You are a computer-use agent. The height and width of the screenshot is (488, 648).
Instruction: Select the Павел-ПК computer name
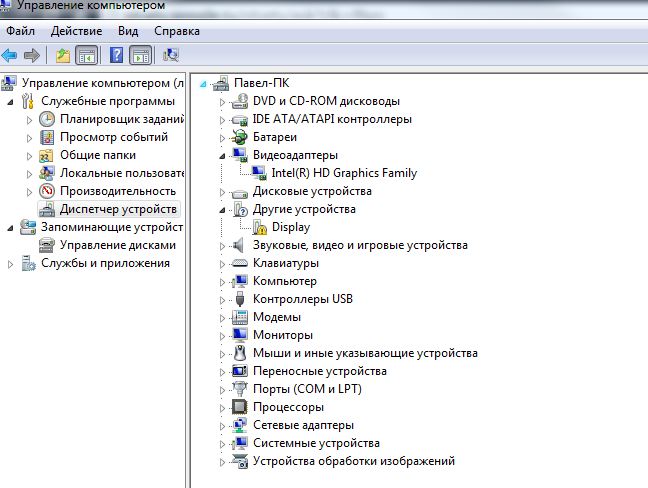point(262,83)
